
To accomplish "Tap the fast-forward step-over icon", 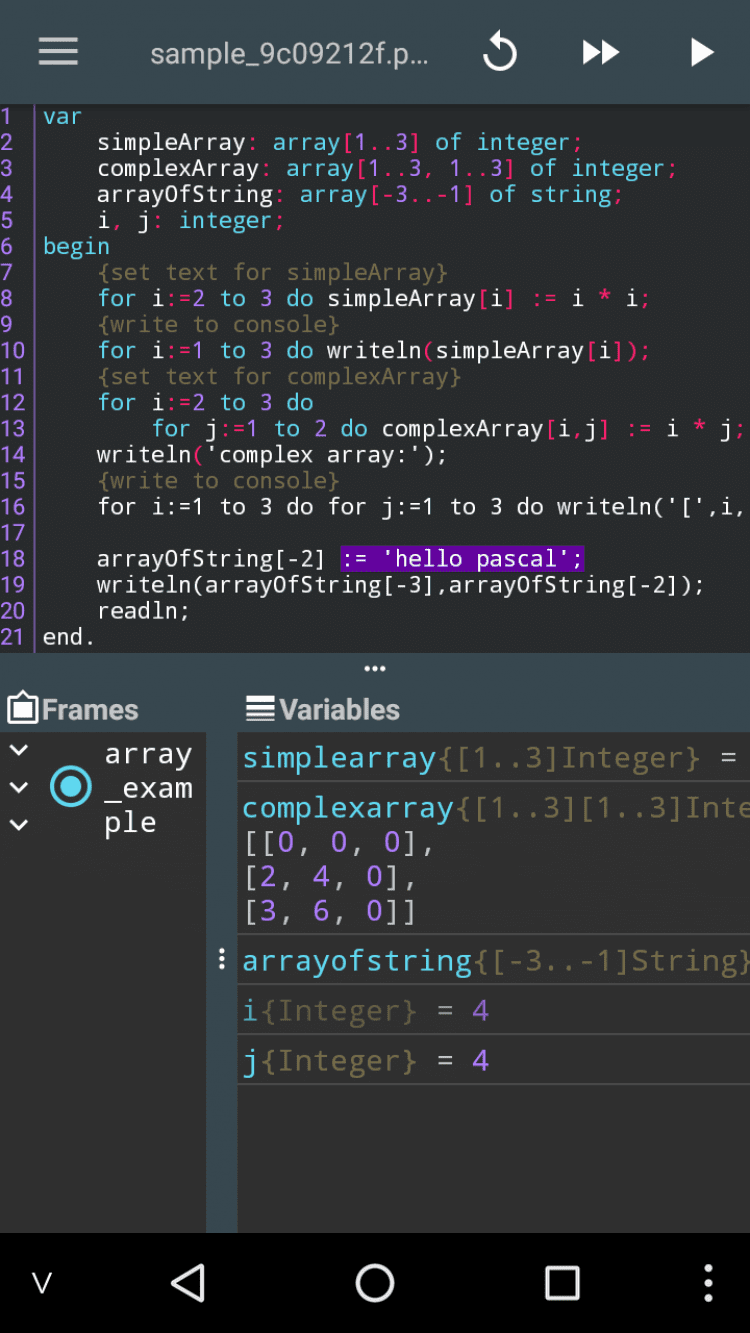I will 601,52.
